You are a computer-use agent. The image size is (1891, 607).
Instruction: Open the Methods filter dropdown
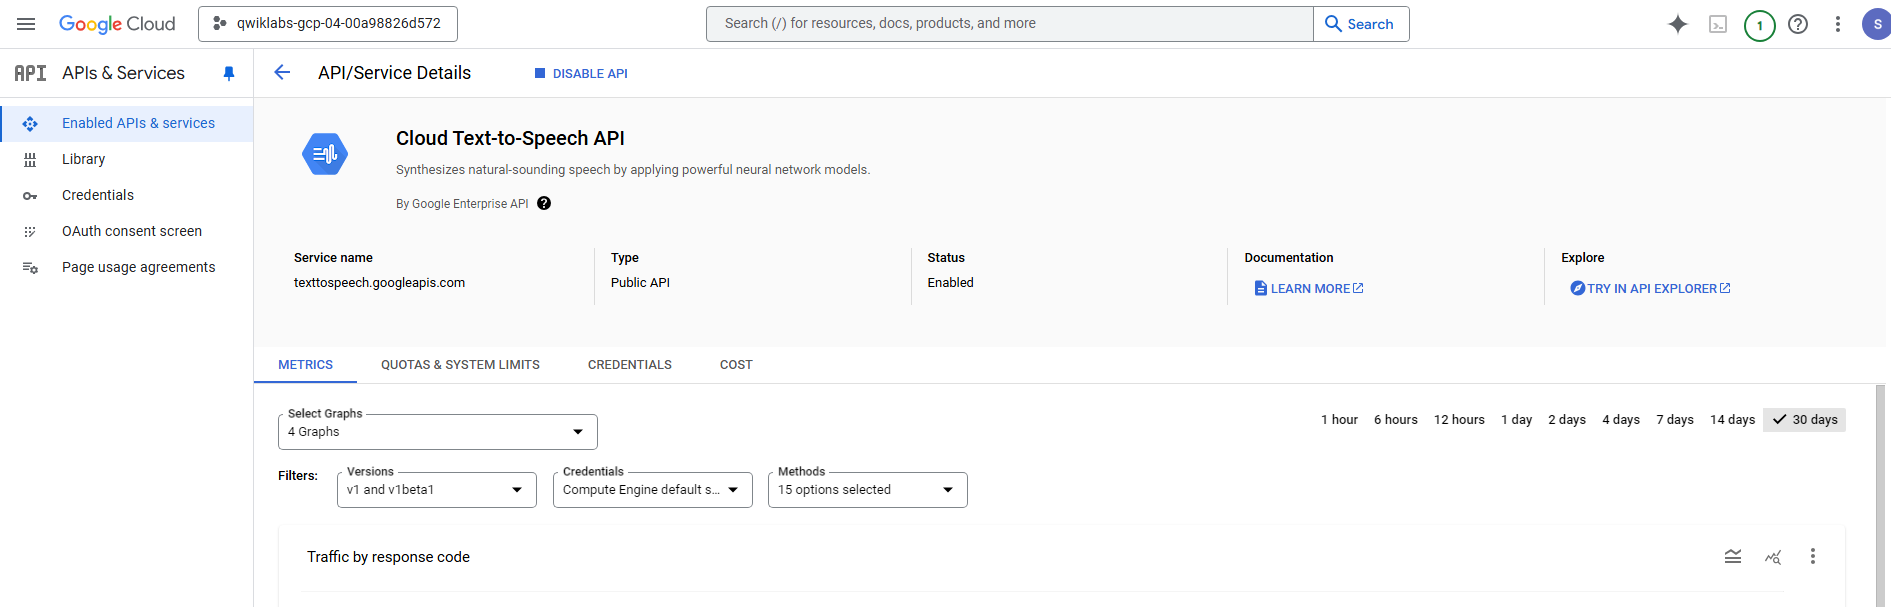[868, 490]
